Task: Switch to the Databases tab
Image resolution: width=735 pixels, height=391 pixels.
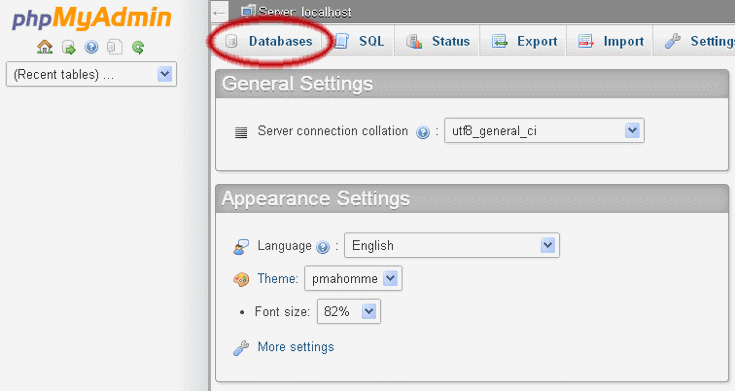Action: tap(269, 41)
